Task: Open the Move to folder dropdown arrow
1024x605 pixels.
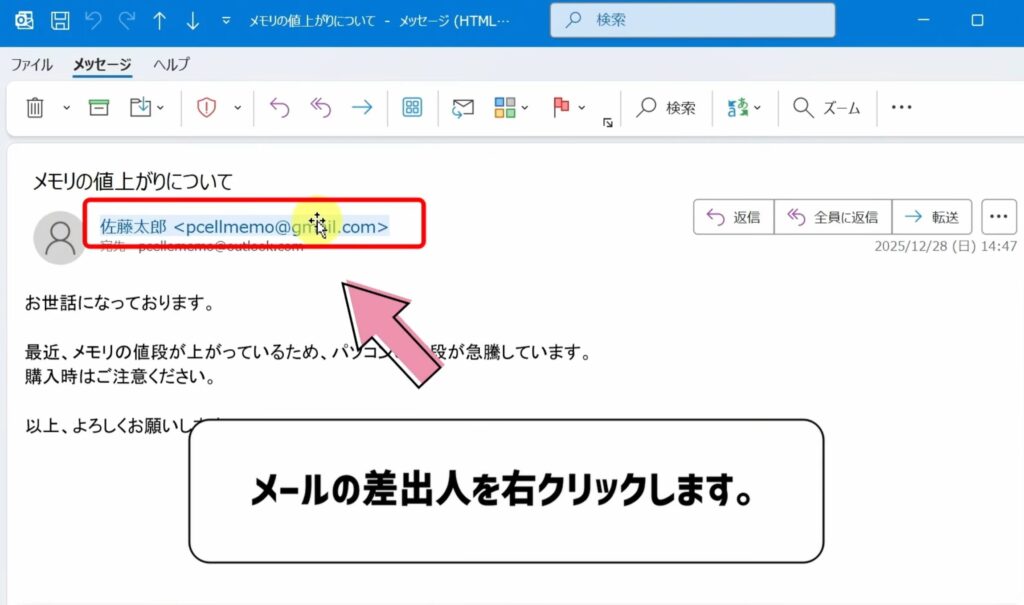Action: [160, 108]
